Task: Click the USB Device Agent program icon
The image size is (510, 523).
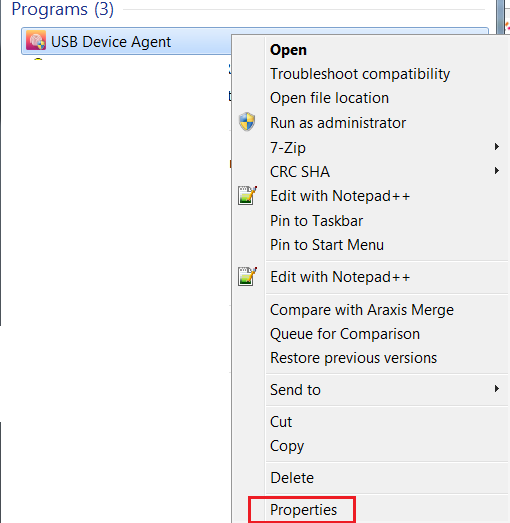Action: pyautogui.click(x=36, y=41)
